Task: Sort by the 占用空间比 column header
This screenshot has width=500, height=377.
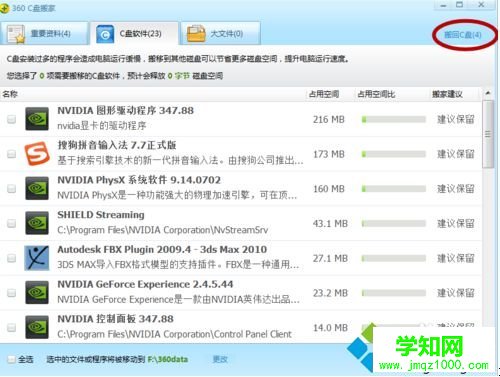Action: coord(376,94)
